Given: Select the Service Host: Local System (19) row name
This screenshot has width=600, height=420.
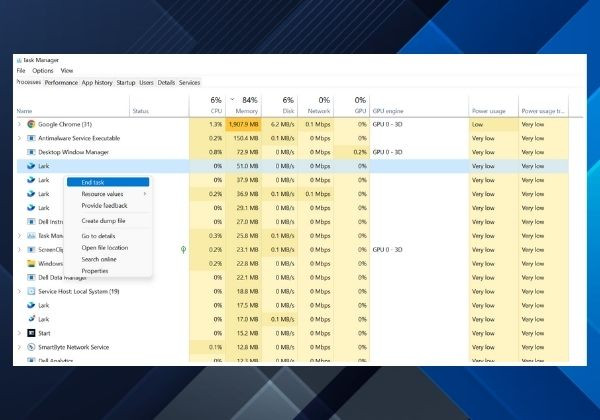Looking at the screenshot, I should [x=79, y=291].
